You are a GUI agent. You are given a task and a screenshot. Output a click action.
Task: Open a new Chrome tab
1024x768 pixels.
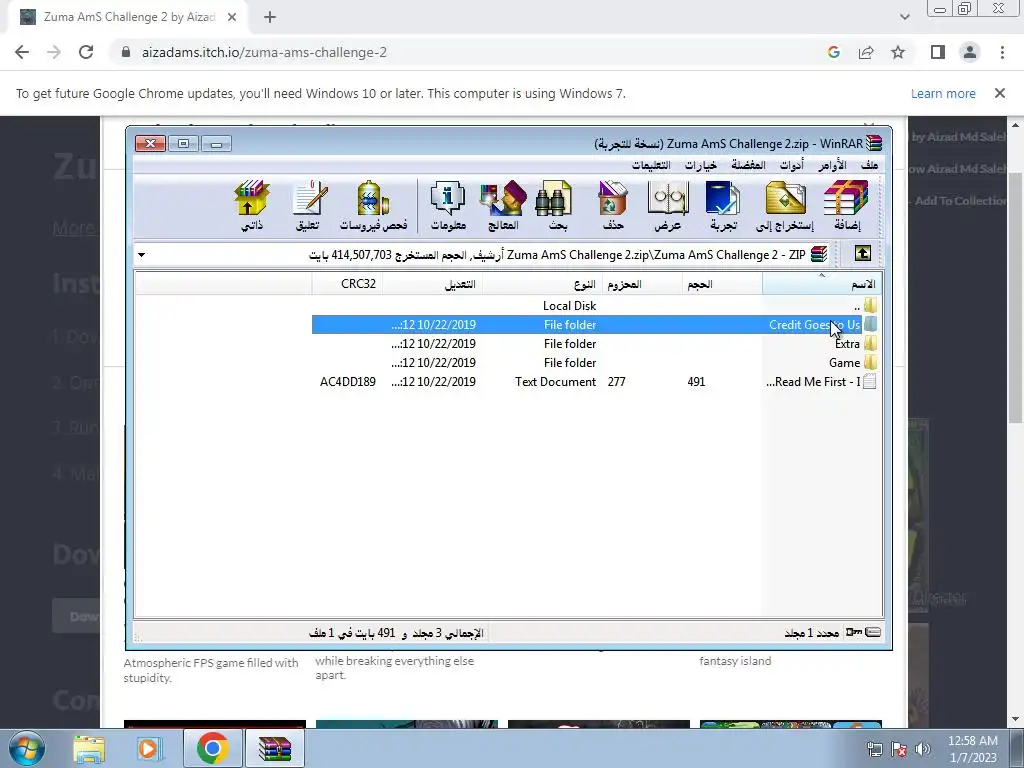270,17
